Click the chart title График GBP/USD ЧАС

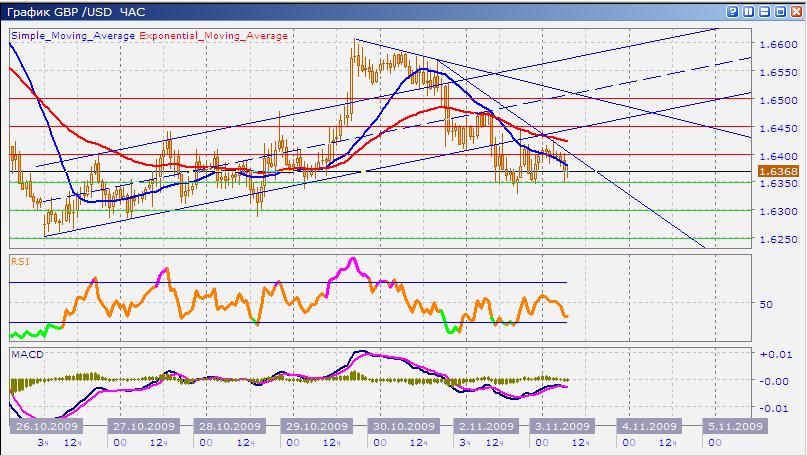75,11
